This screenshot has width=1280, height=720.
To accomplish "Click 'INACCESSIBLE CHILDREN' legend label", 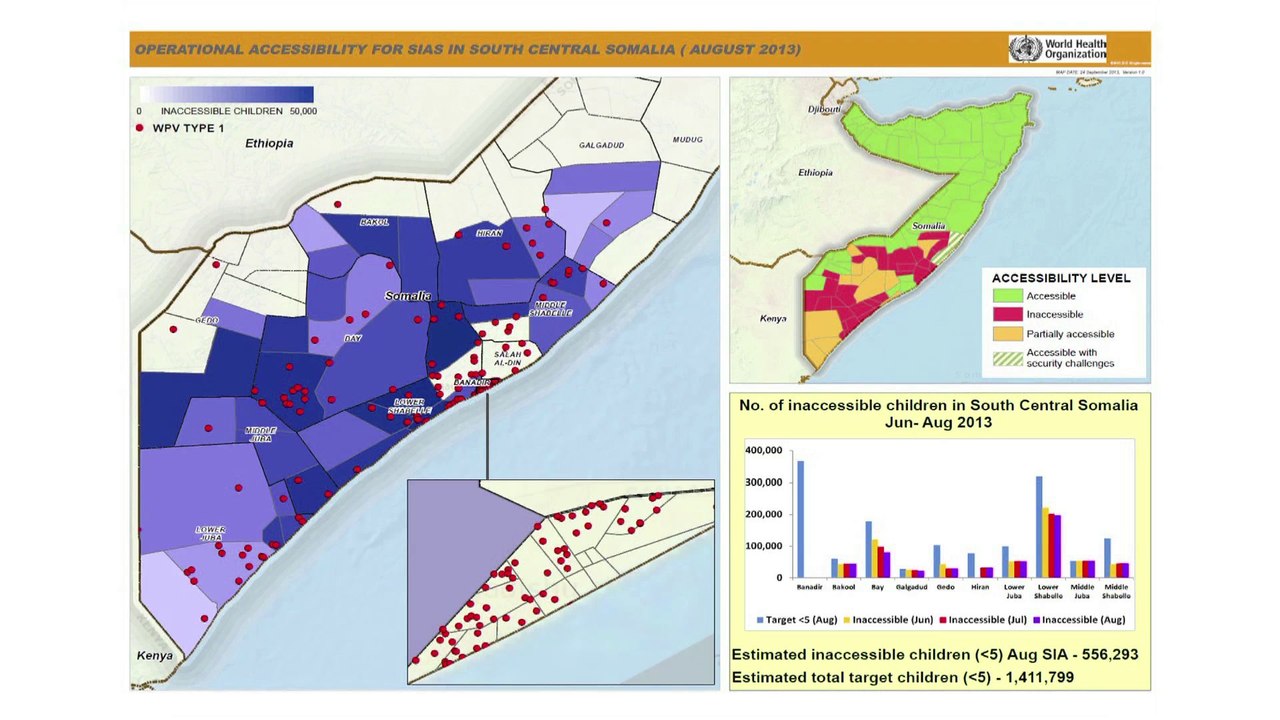I will [221, 111].
